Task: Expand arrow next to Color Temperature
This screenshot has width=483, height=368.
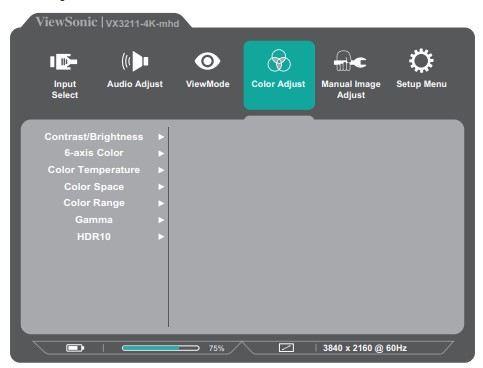Action: click(x=161, y=170)
